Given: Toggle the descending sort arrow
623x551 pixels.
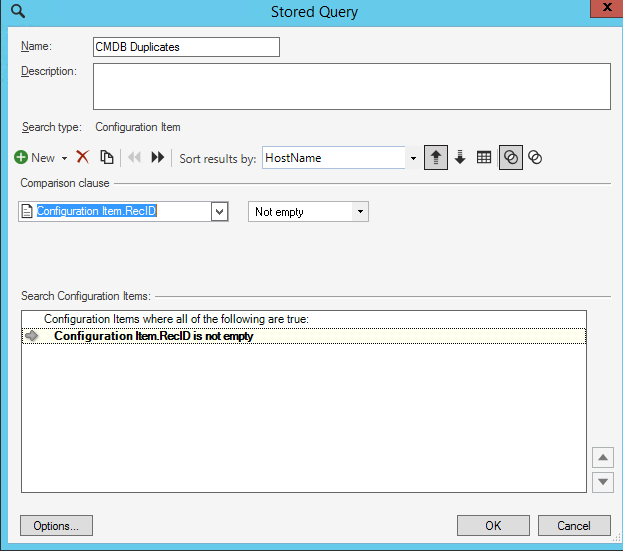Looking at the screenshot, I should point(460,158).
